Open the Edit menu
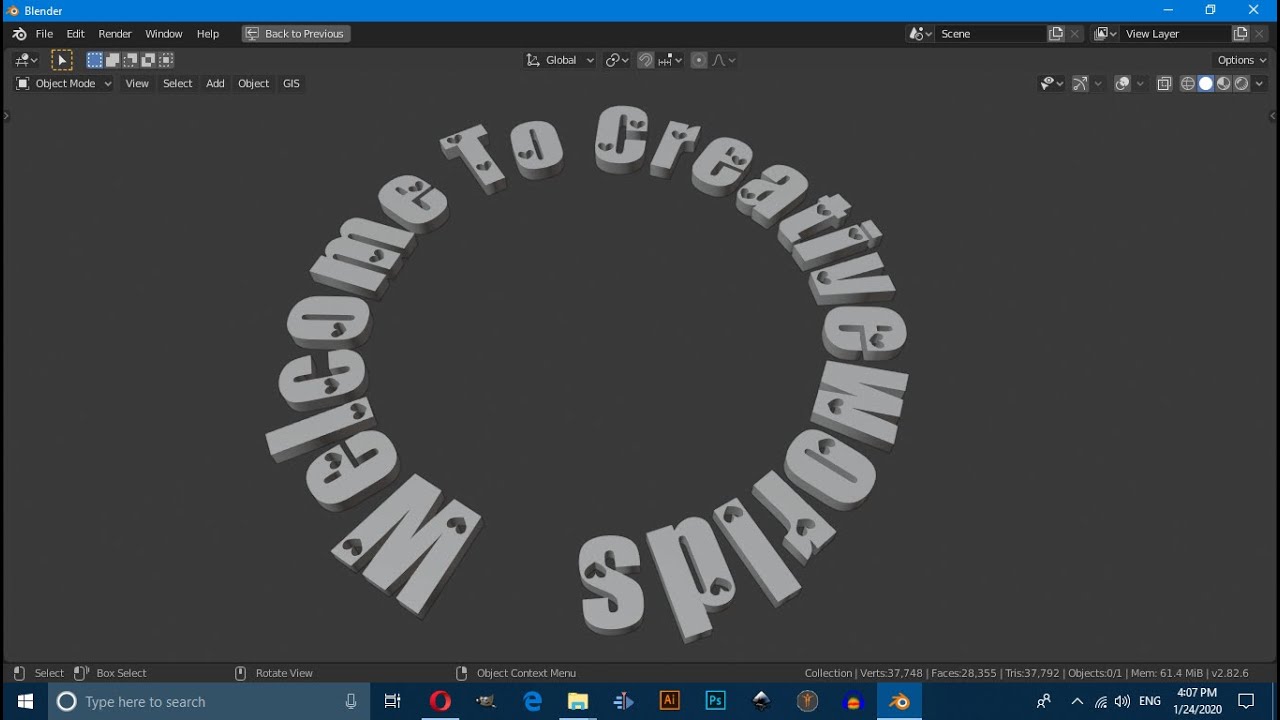The height and width of the screenshot is (720, 1280). pos(76,34)
